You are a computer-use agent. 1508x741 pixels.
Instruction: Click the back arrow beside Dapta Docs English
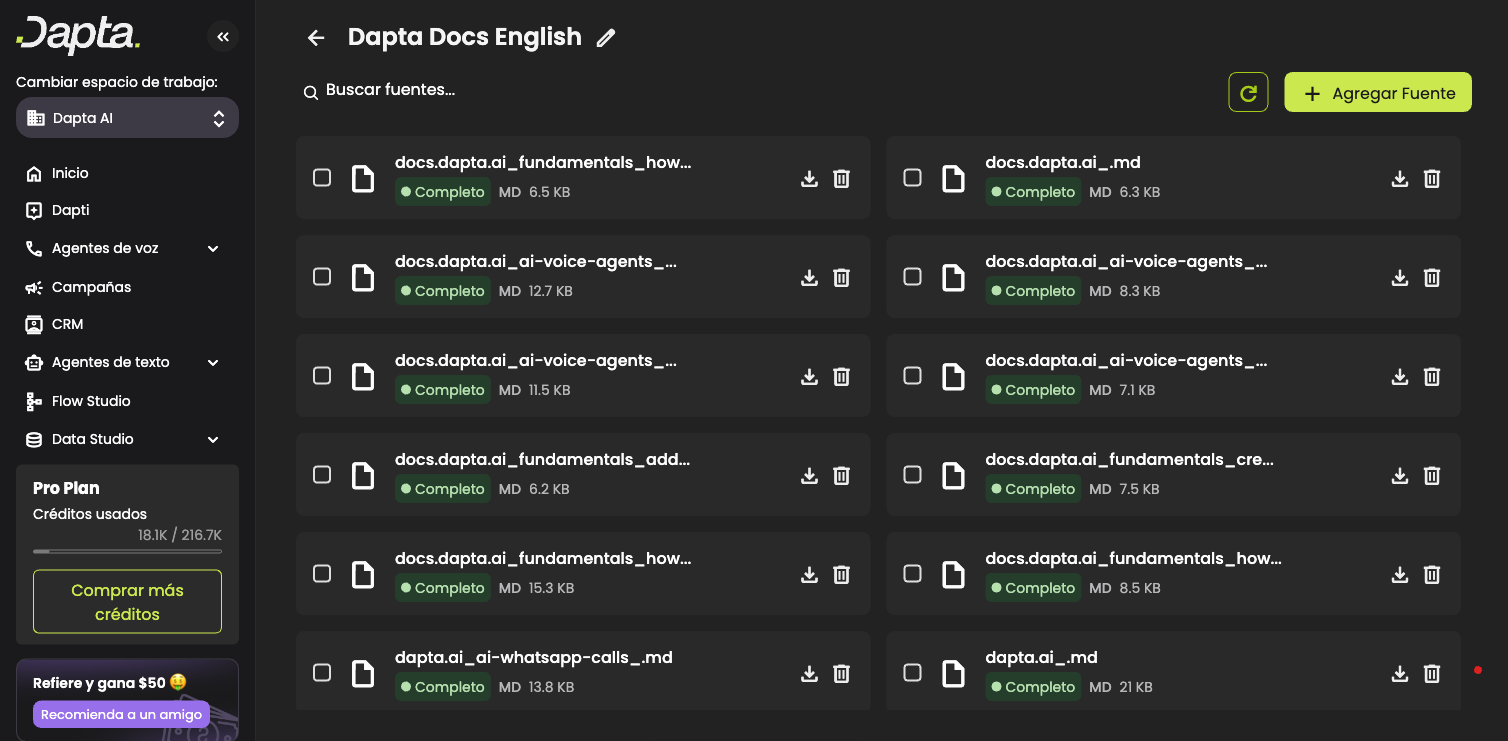pyautogui.click(x=316, y=38)
